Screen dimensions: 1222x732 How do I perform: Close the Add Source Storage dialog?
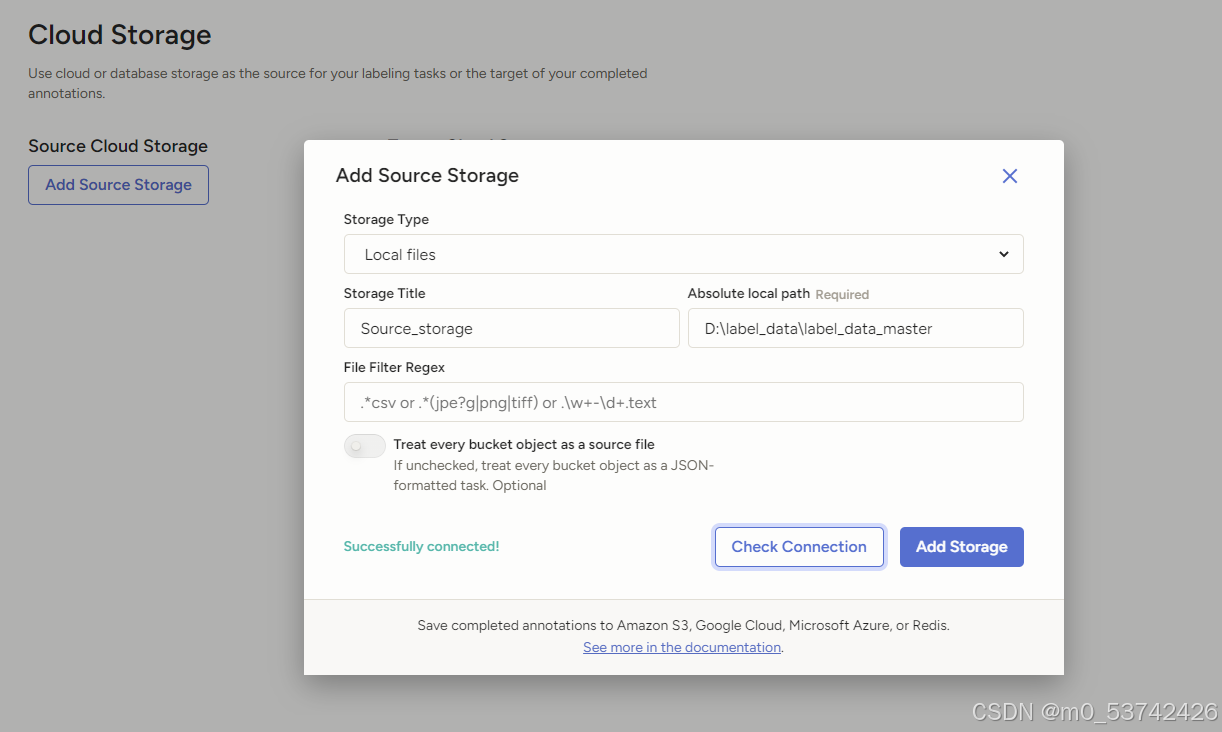1009,176
